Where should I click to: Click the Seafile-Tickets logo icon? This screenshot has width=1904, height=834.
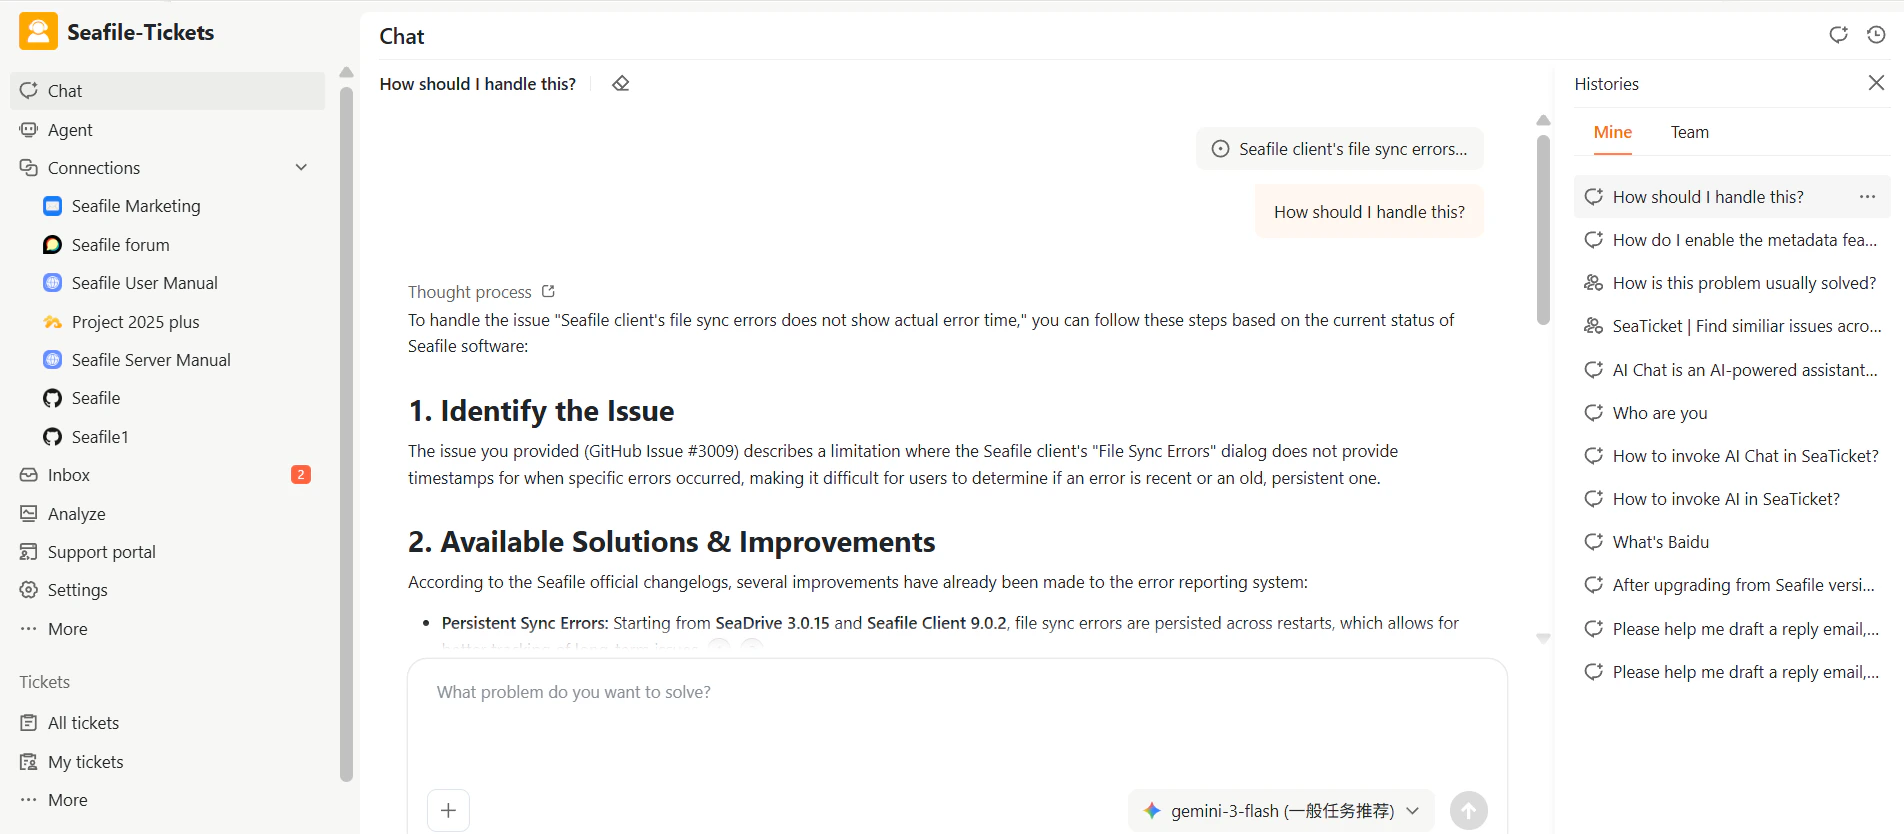(x=38, y=32)
